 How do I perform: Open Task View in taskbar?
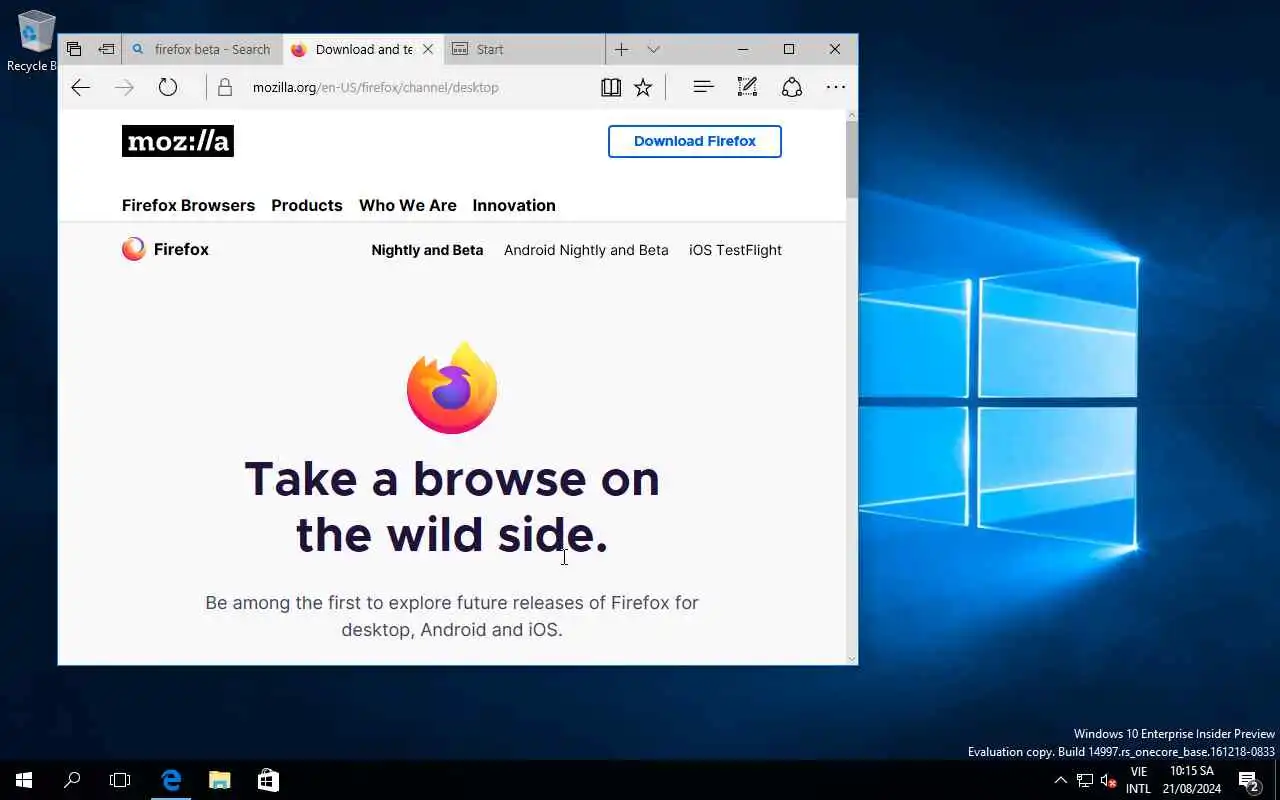(120, 780)
